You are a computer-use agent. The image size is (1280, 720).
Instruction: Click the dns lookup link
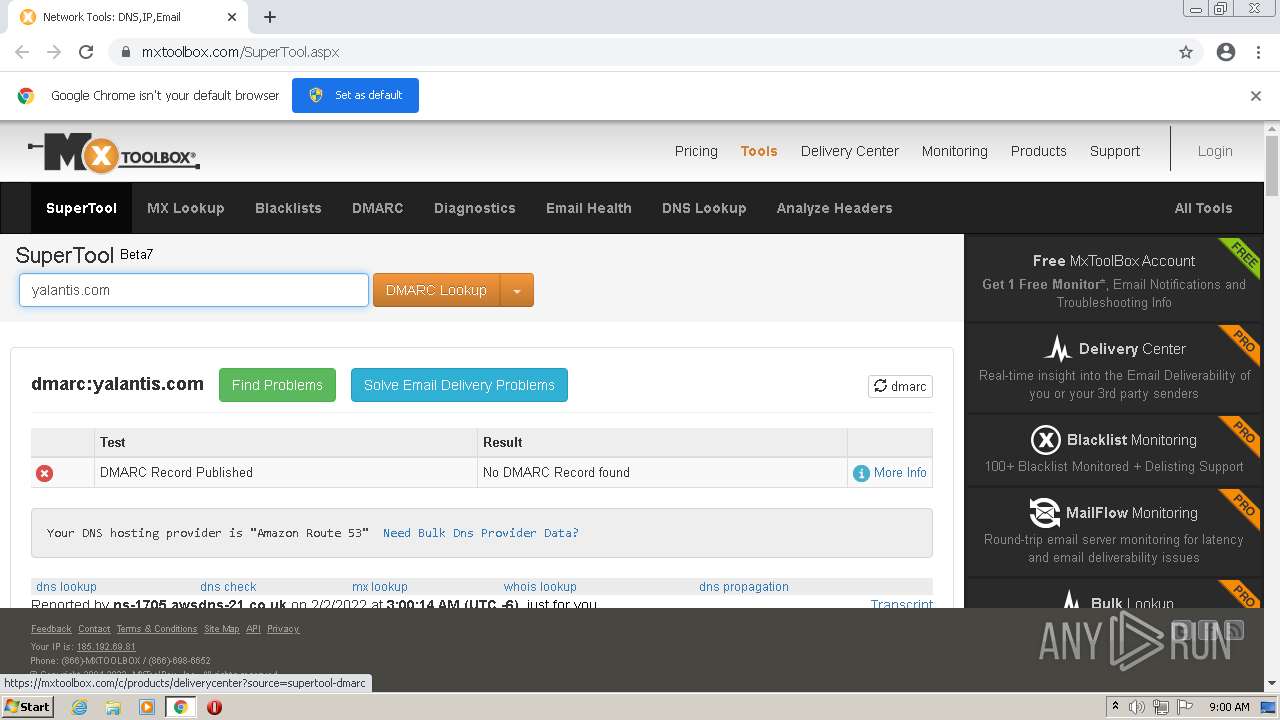coord(66,587)
